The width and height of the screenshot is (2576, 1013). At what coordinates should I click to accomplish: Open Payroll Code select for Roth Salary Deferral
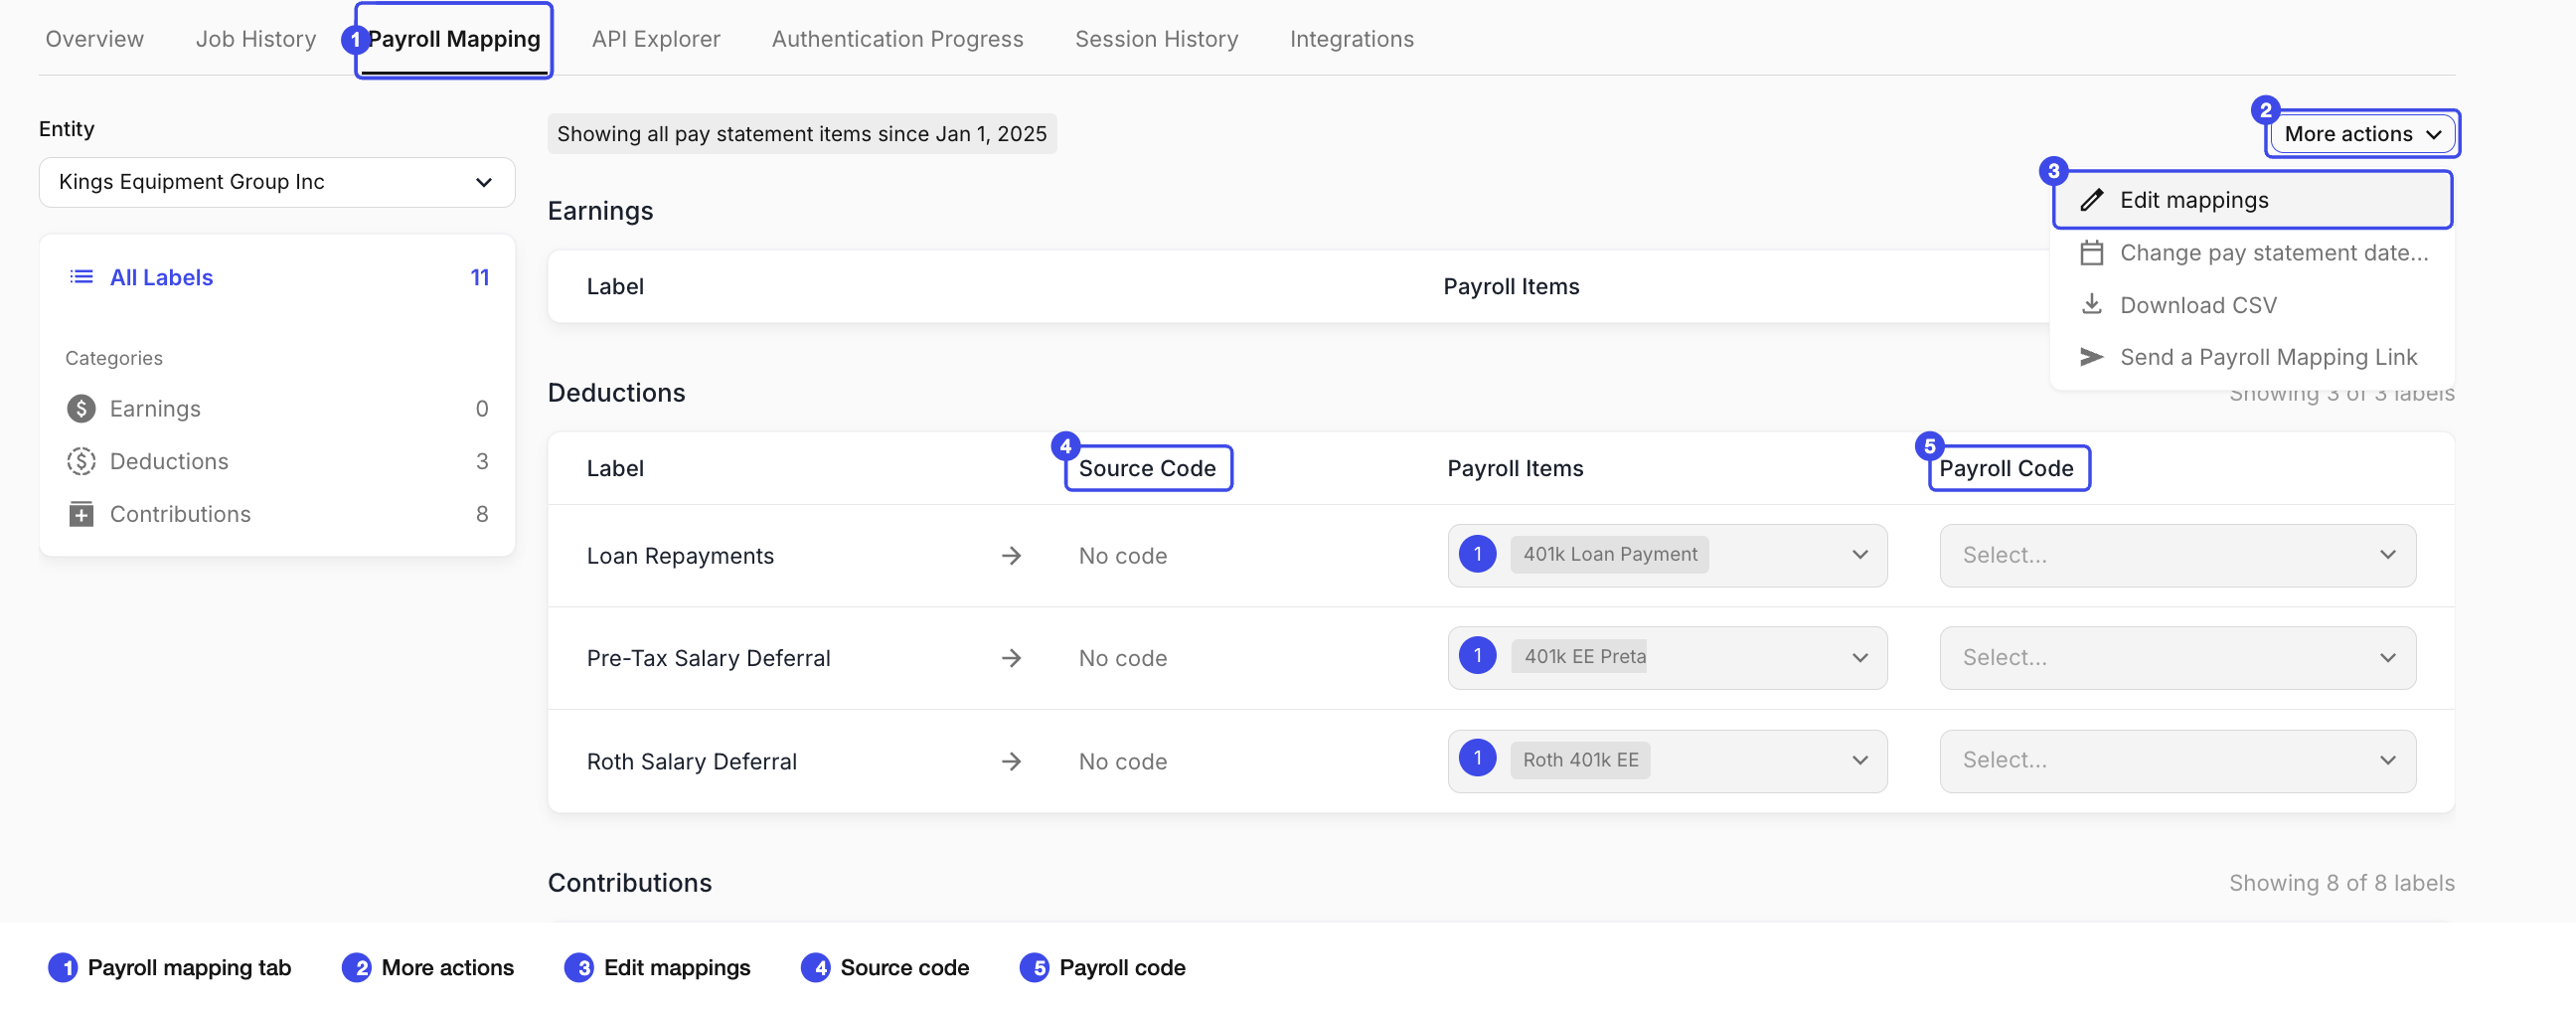pyautogui.click(x=2177, y=761)
